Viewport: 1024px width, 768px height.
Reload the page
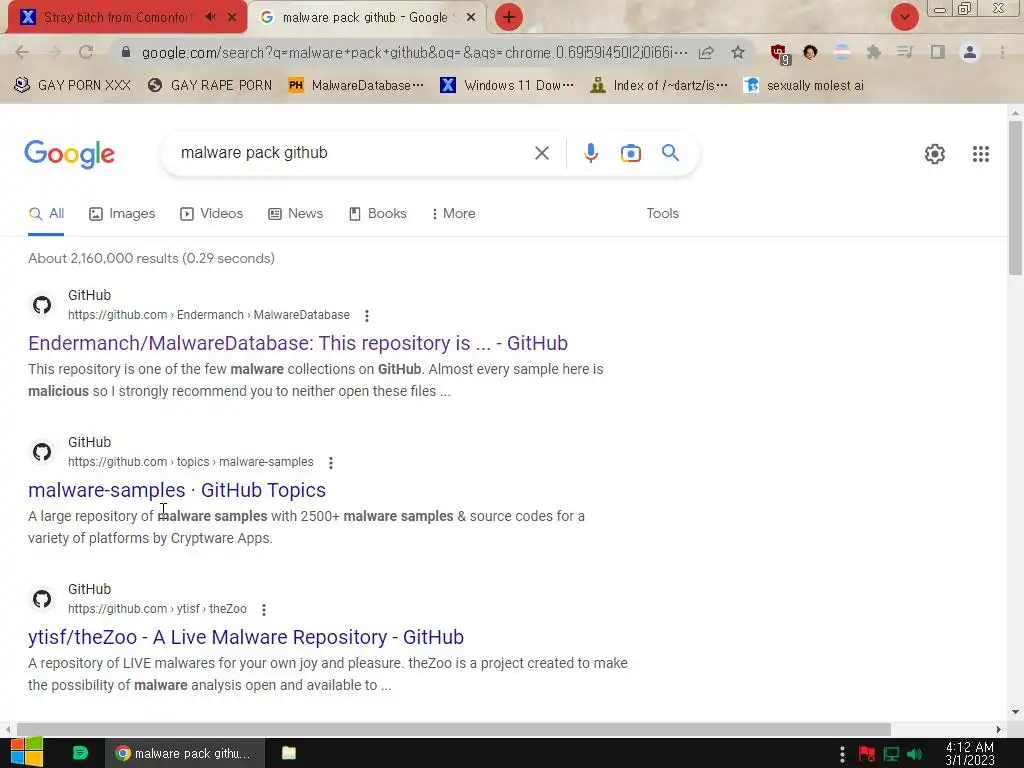[x=86, y=52]
